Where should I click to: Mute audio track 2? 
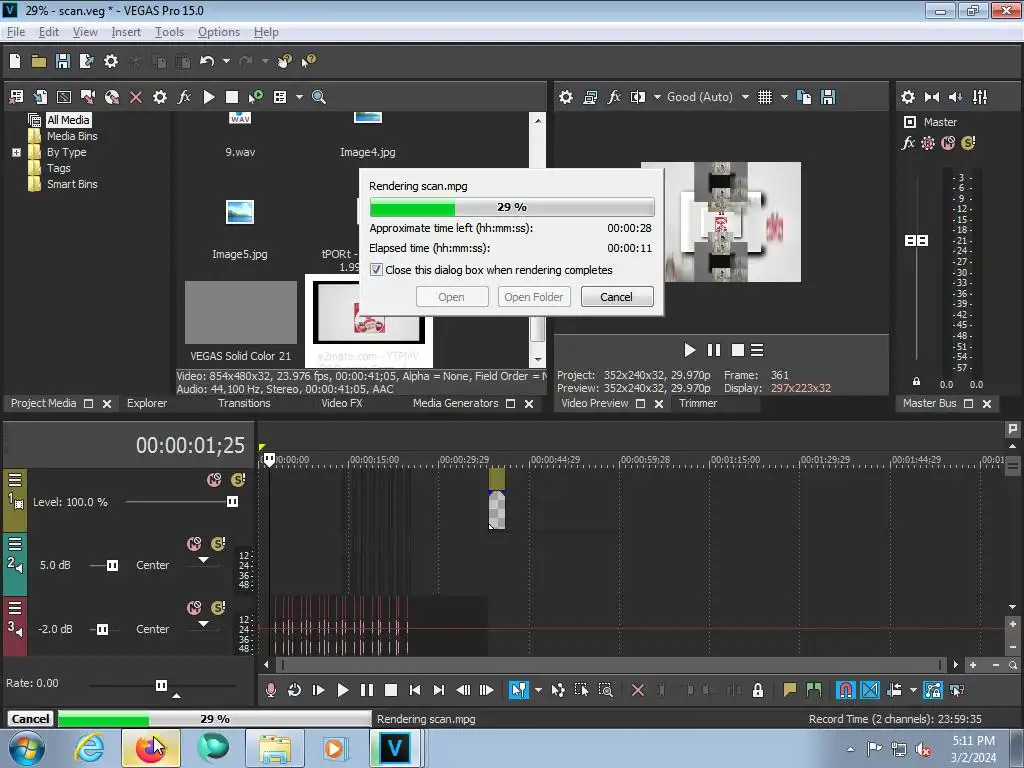[x=194, y=544]
